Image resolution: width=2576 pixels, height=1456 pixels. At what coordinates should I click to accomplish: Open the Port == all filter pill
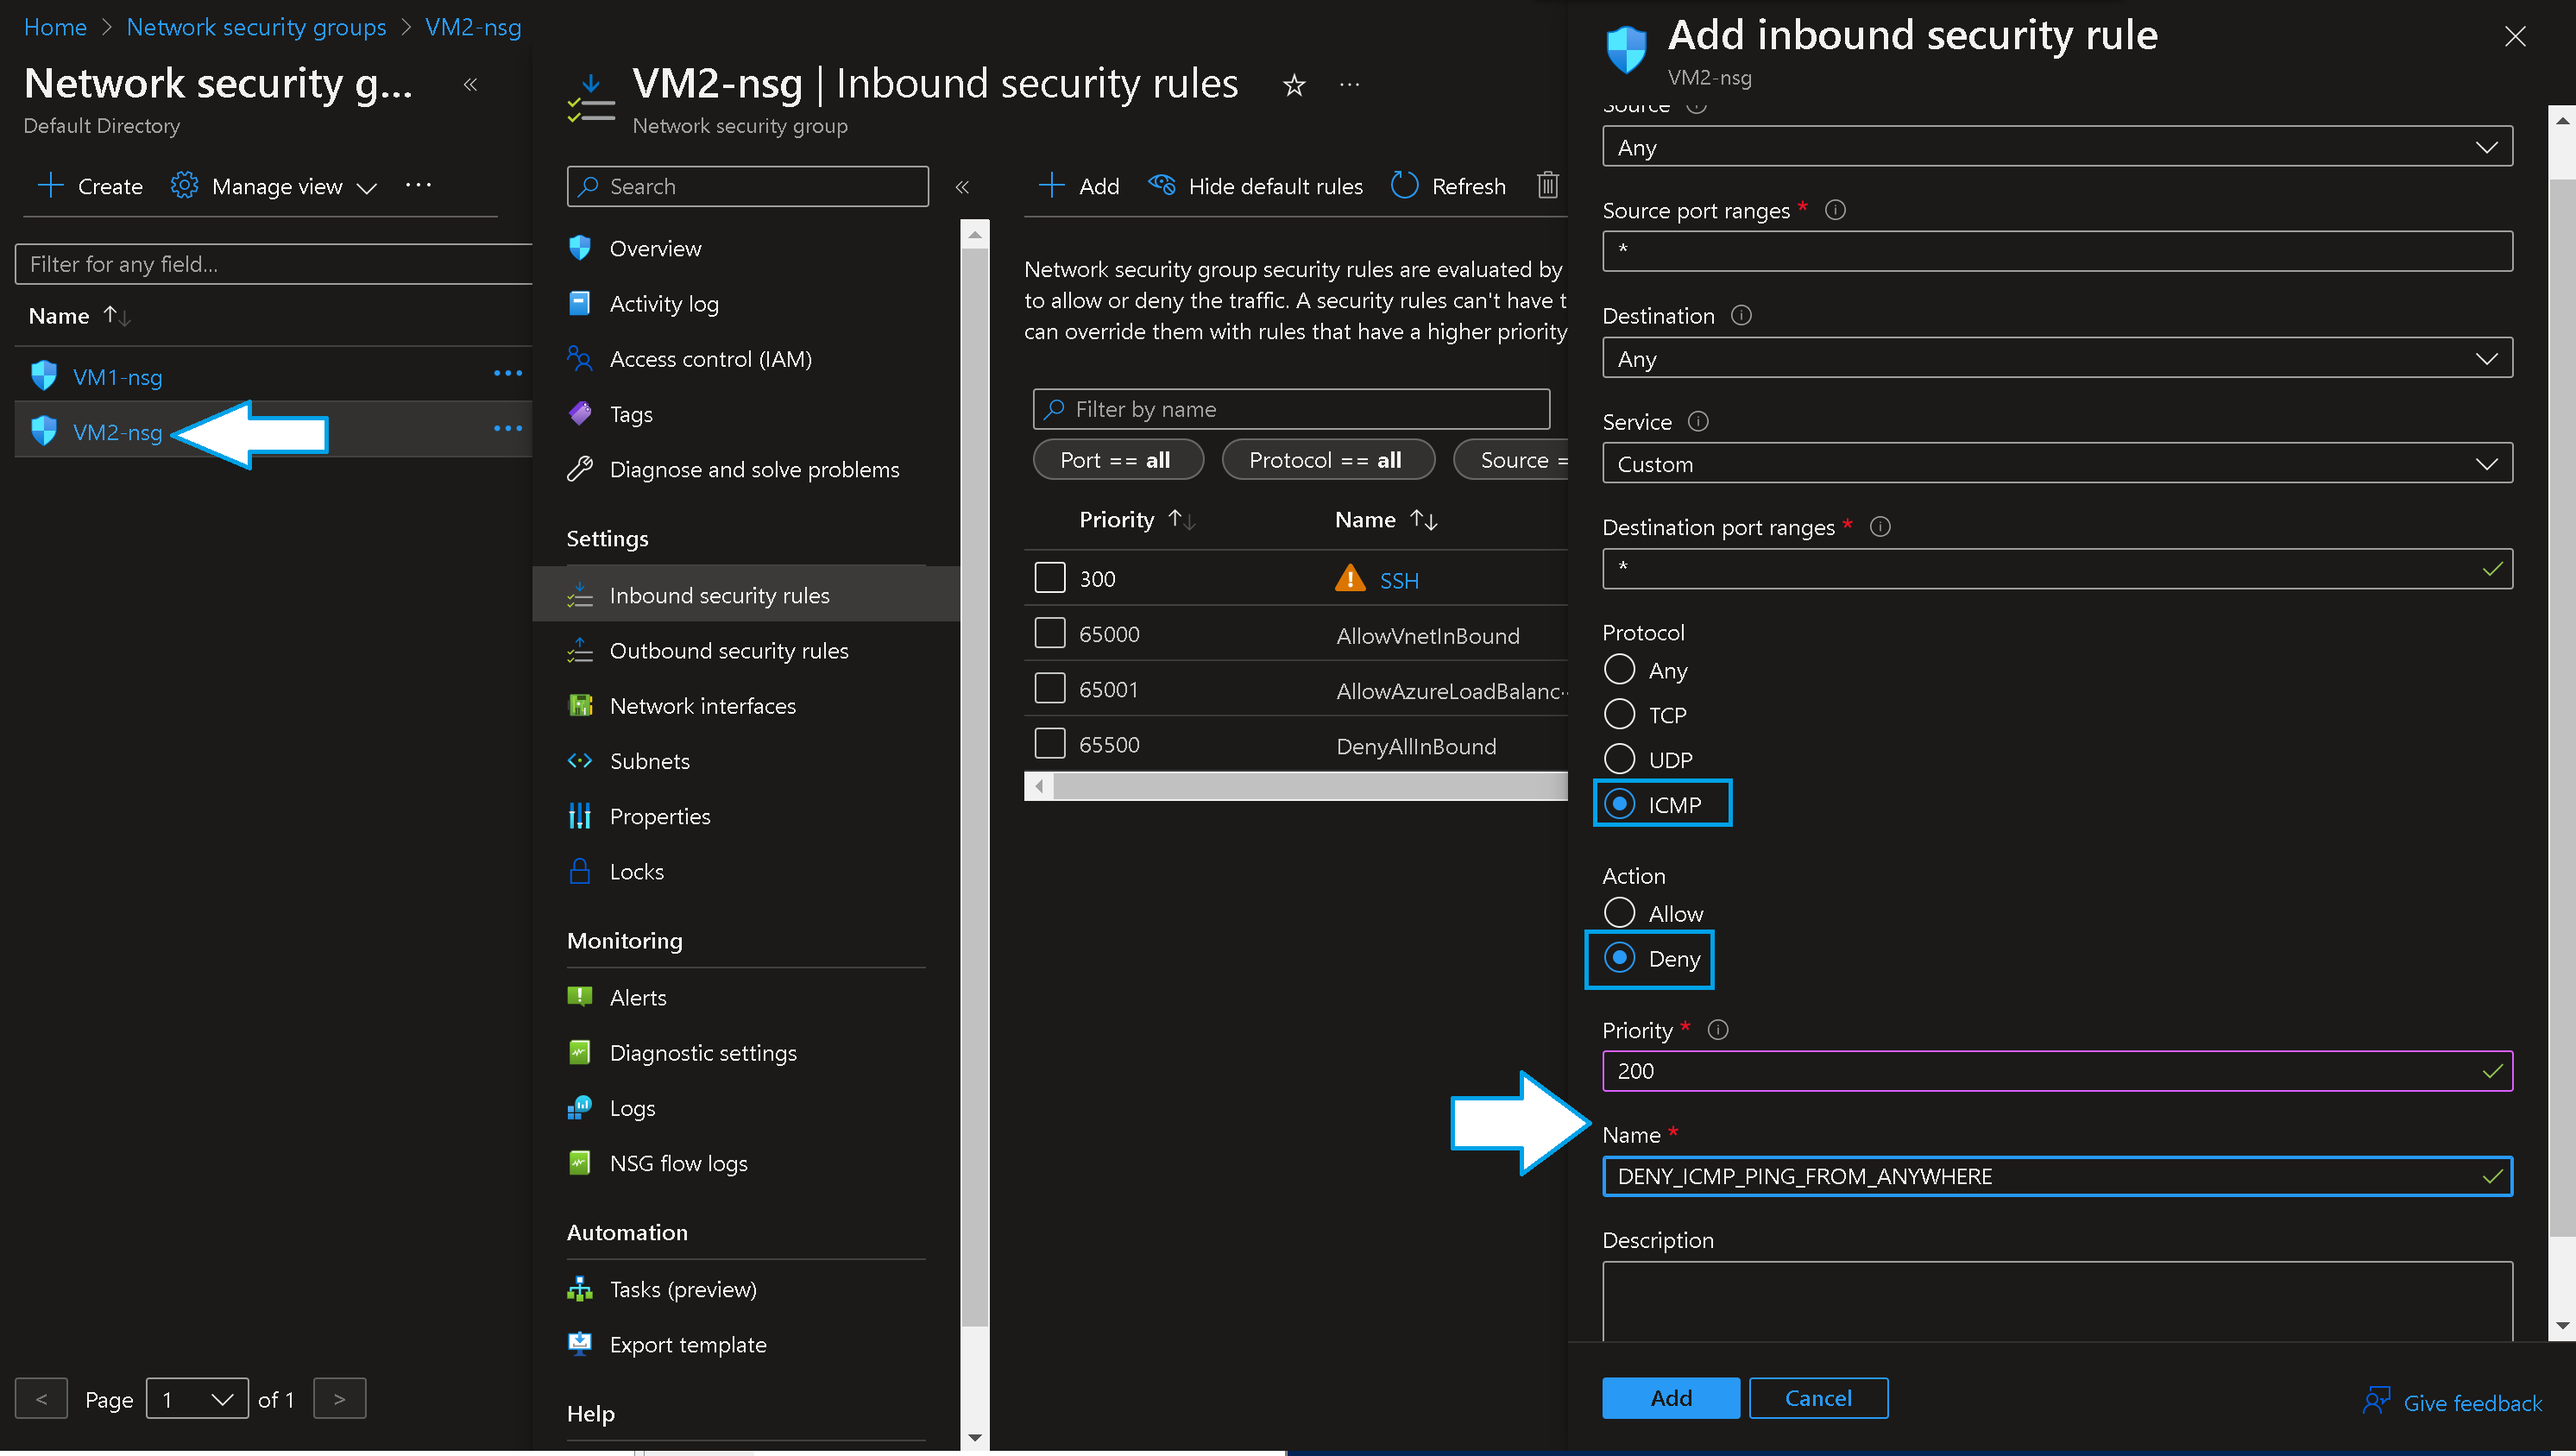1117,460
